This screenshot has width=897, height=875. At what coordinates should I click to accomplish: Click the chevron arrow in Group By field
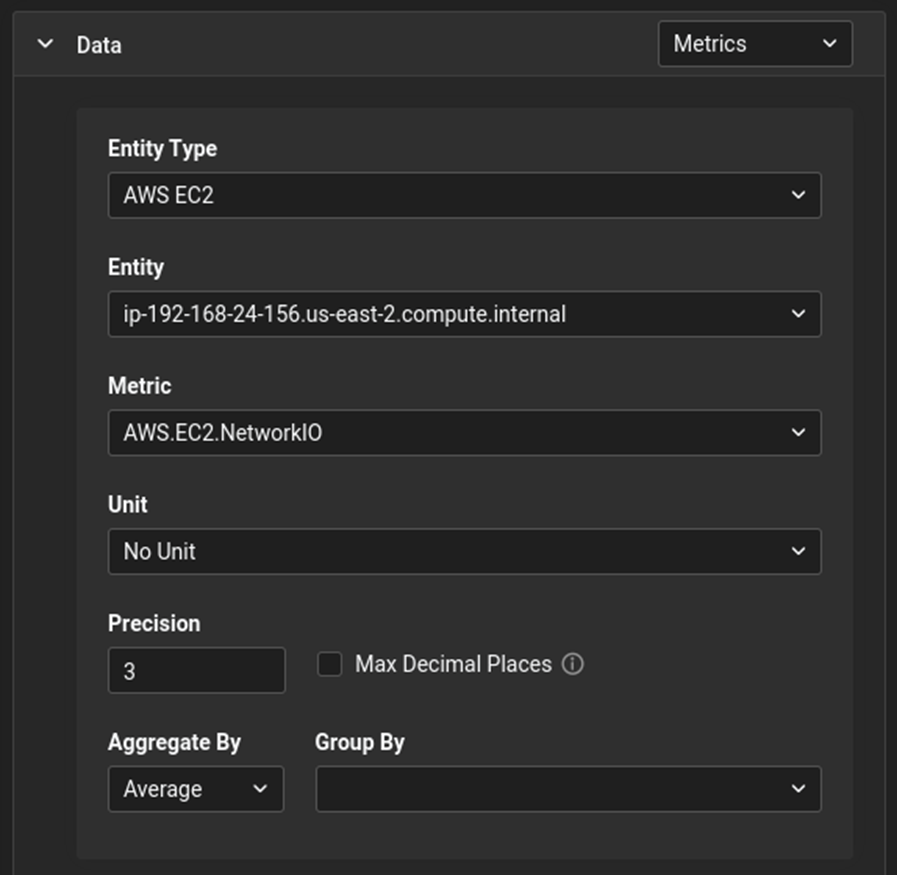798,789
